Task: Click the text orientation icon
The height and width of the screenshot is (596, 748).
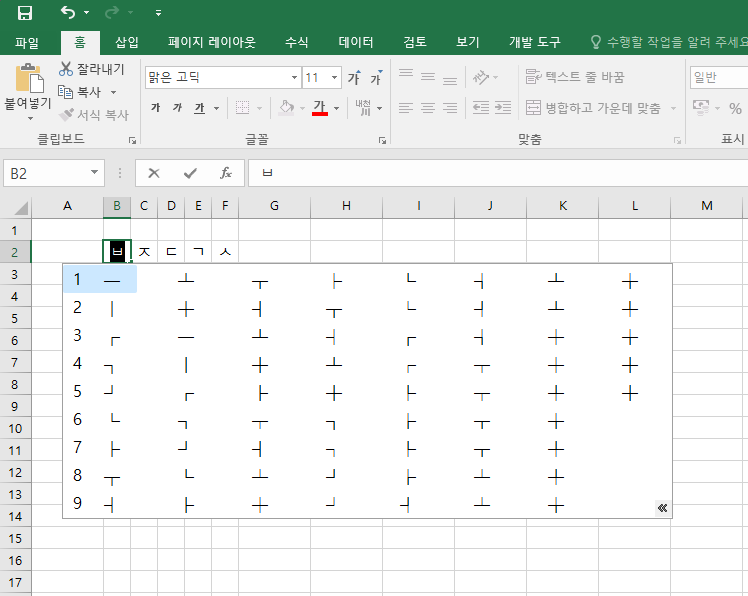Action: (481, 77)
